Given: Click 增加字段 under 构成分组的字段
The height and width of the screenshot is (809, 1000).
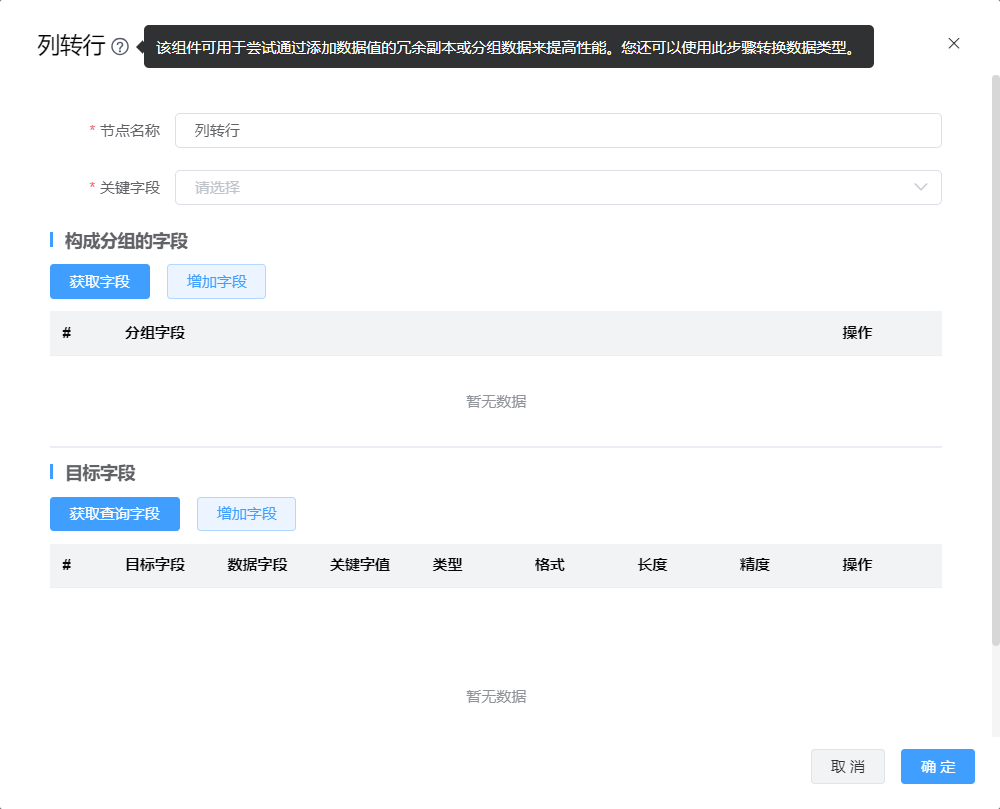Looking at the screenshot, I should (216, 281).
